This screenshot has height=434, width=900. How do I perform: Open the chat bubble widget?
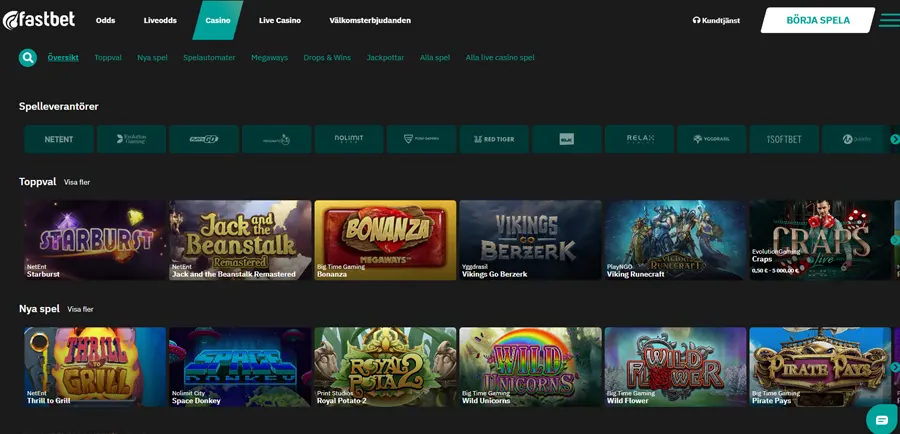[x=881, y=418]
